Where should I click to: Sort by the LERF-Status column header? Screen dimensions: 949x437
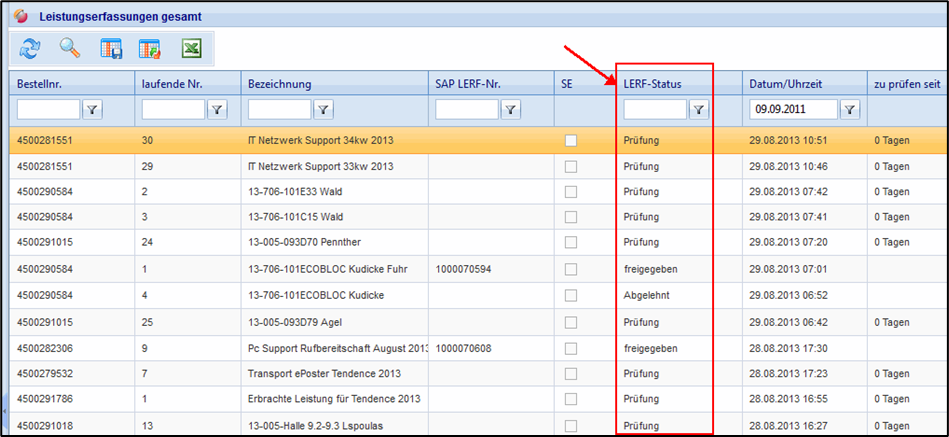click(x=652, y=84)
